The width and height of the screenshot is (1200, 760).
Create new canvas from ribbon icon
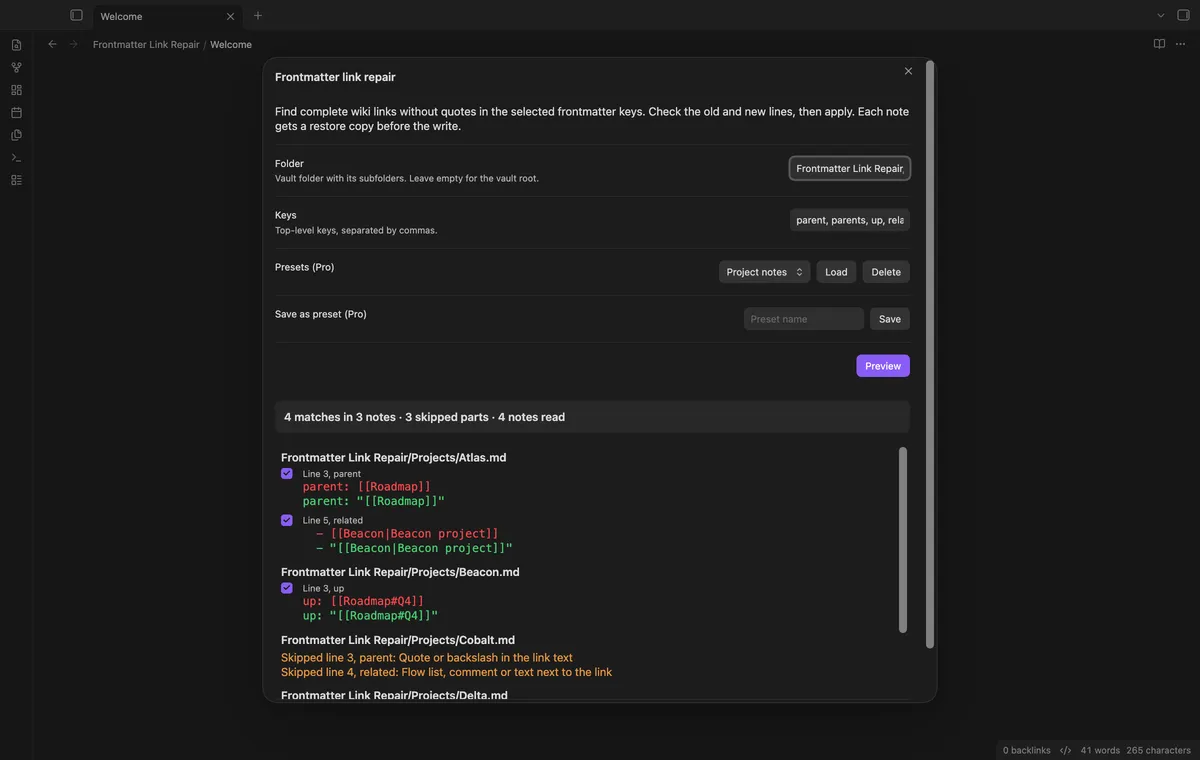point(16,90)
